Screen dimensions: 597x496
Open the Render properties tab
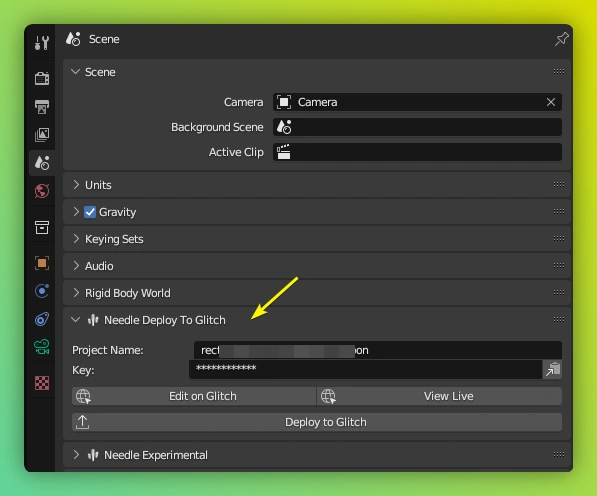click(x=42, y=78)
